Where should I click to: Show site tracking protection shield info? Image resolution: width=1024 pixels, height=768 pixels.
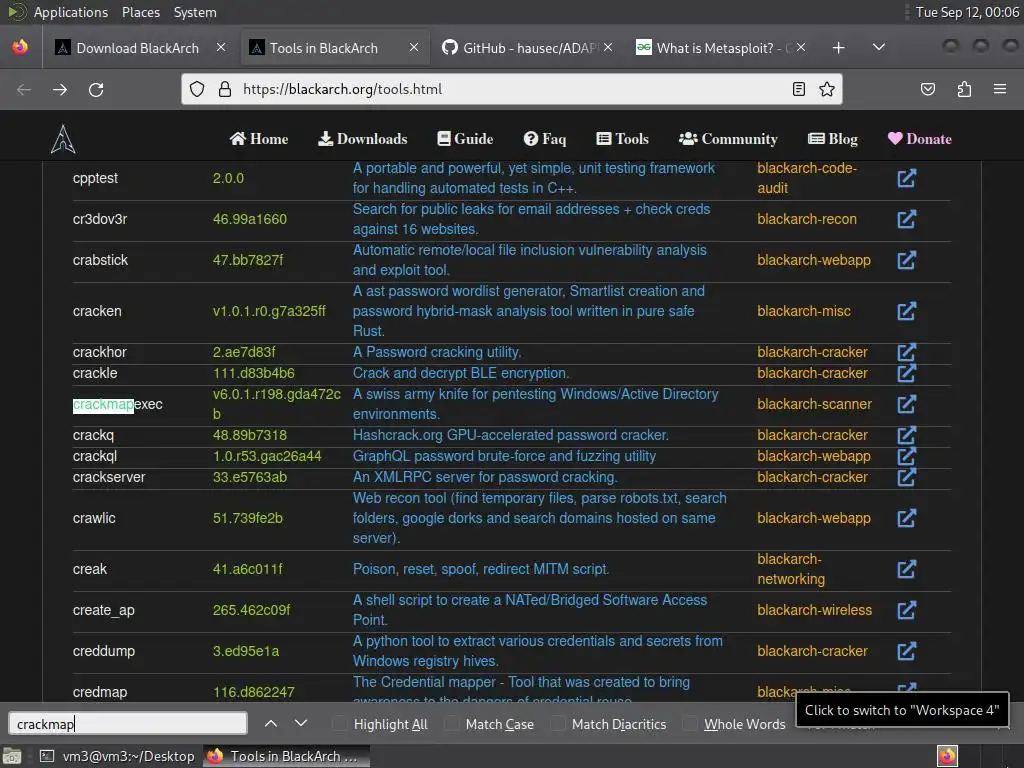coord(197,89)
